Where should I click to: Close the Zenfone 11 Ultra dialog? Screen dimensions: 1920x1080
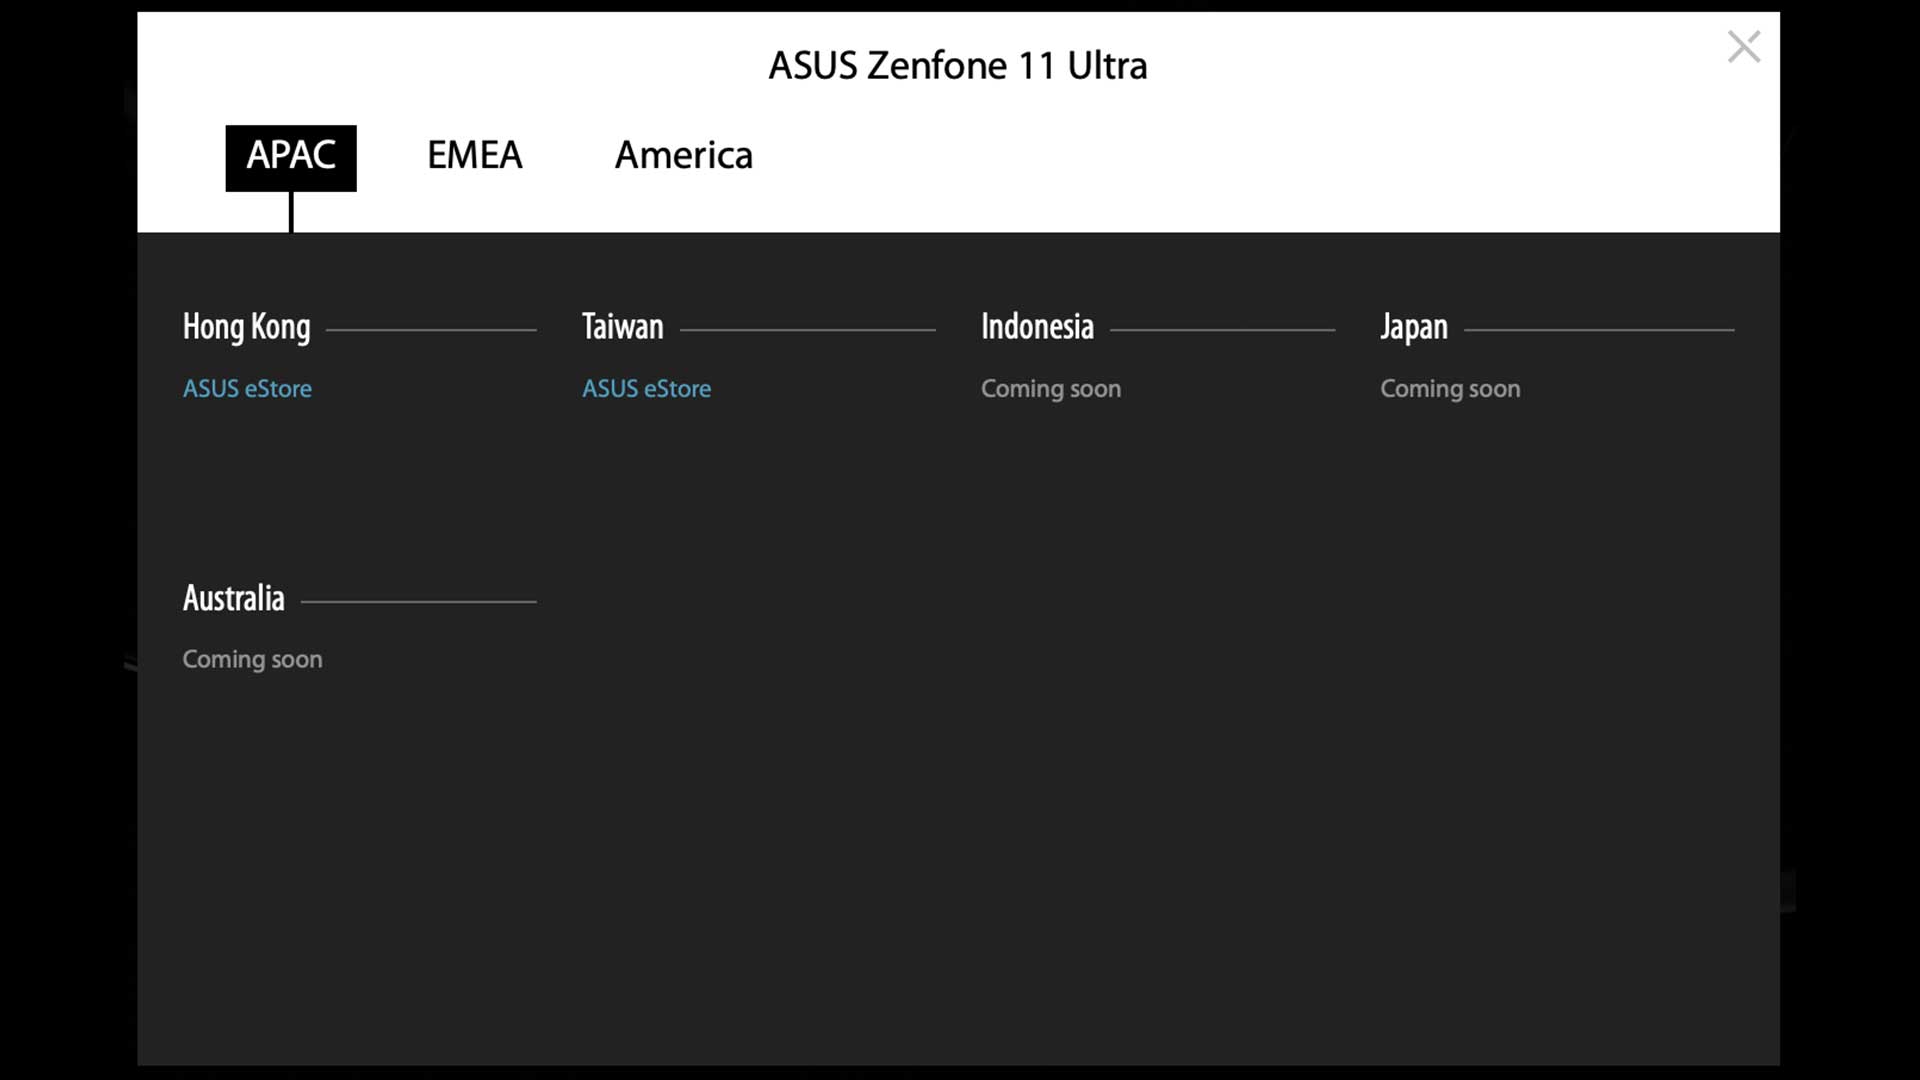1743,47
